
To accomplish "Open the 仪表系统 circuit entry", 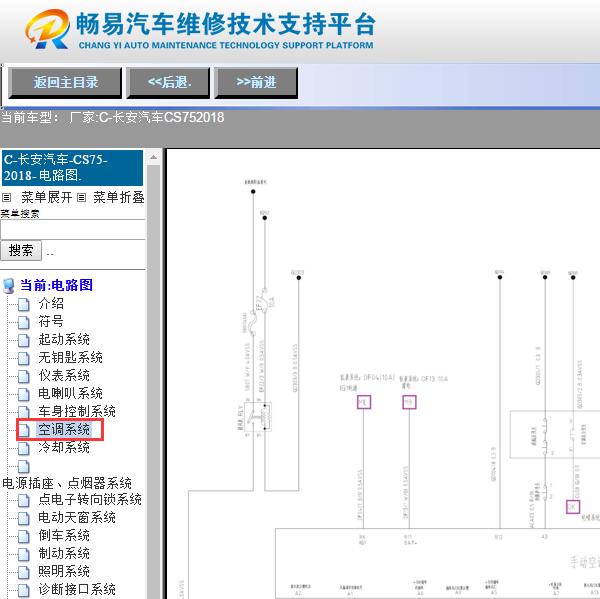I will pyautogui.click(x=64, y=375).
